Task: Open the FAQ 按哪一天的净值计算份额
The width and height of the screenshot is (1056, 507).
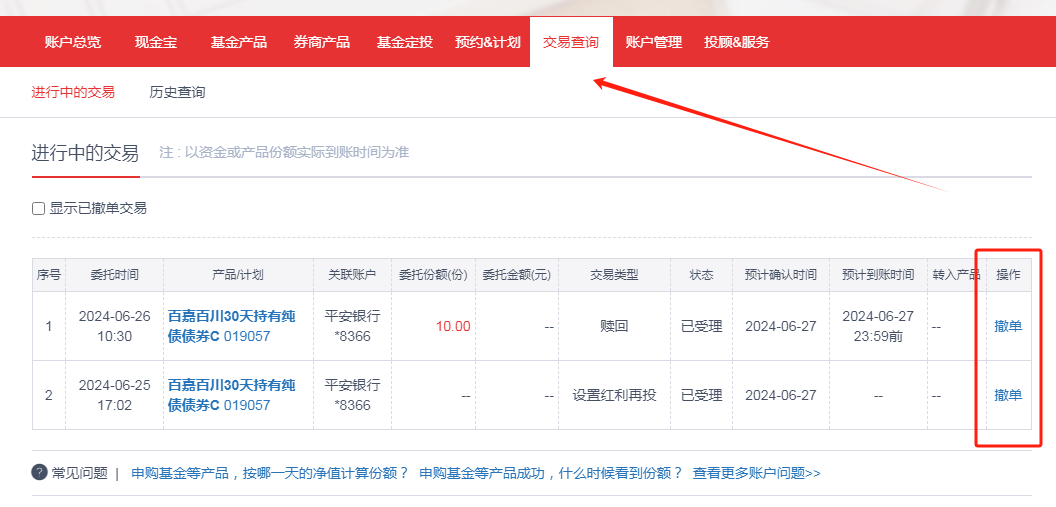Action: [x=270, y=473]
